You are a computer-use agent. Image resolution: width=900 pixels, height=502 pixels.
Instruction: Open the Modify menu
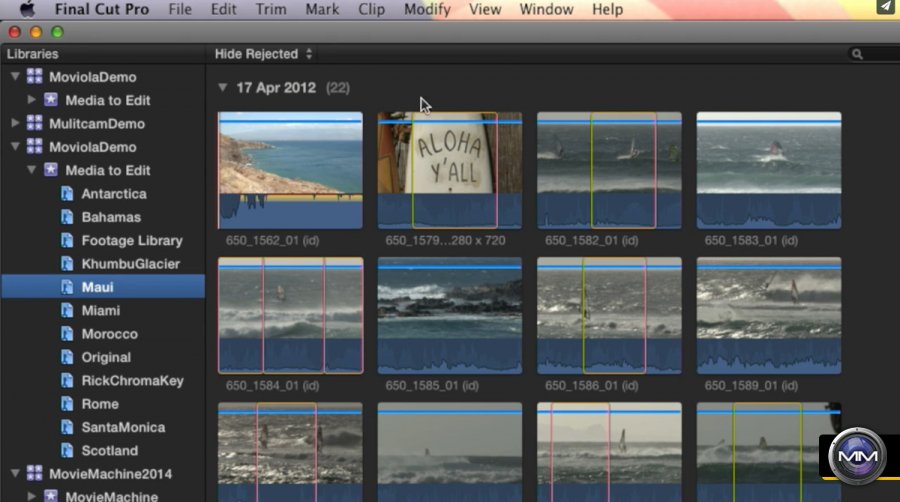[x=427, y=9]
